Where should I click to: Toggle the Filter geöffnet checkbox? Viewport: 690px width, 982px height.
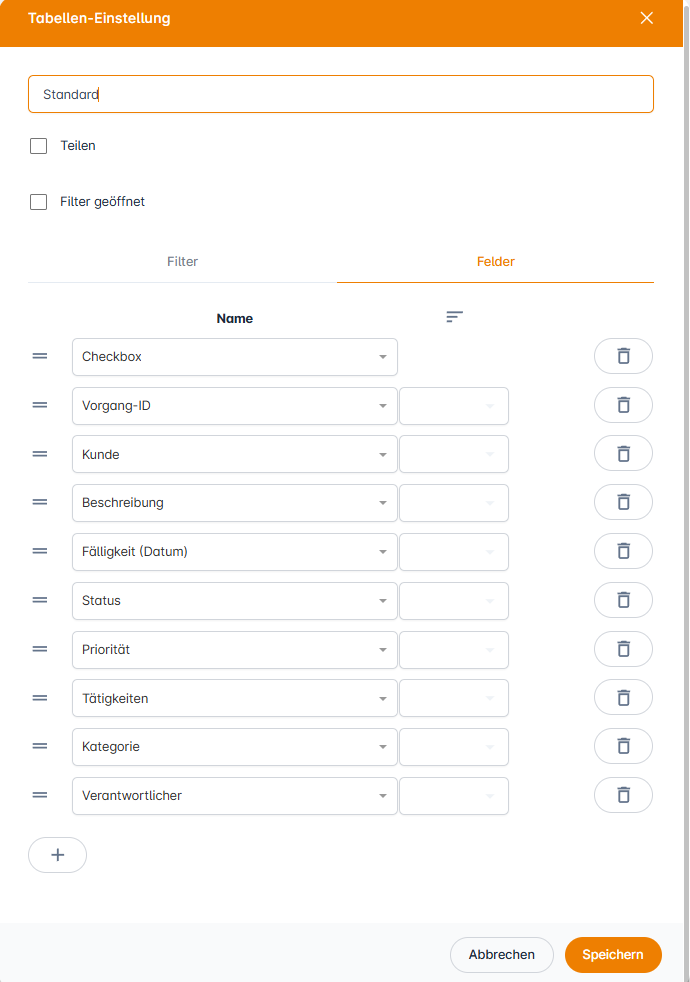pos(39,202)
